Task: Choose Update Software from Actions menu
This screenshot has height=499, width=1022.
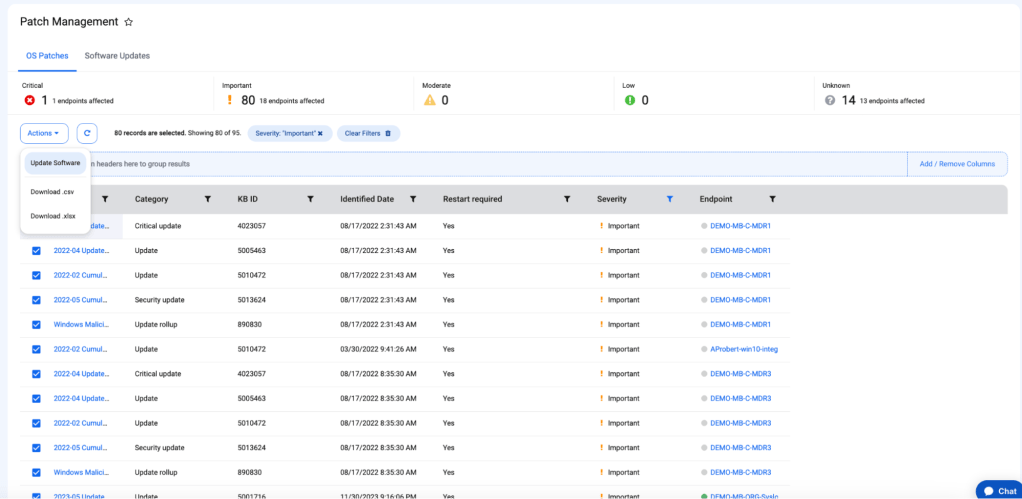Action: [55, 163]
